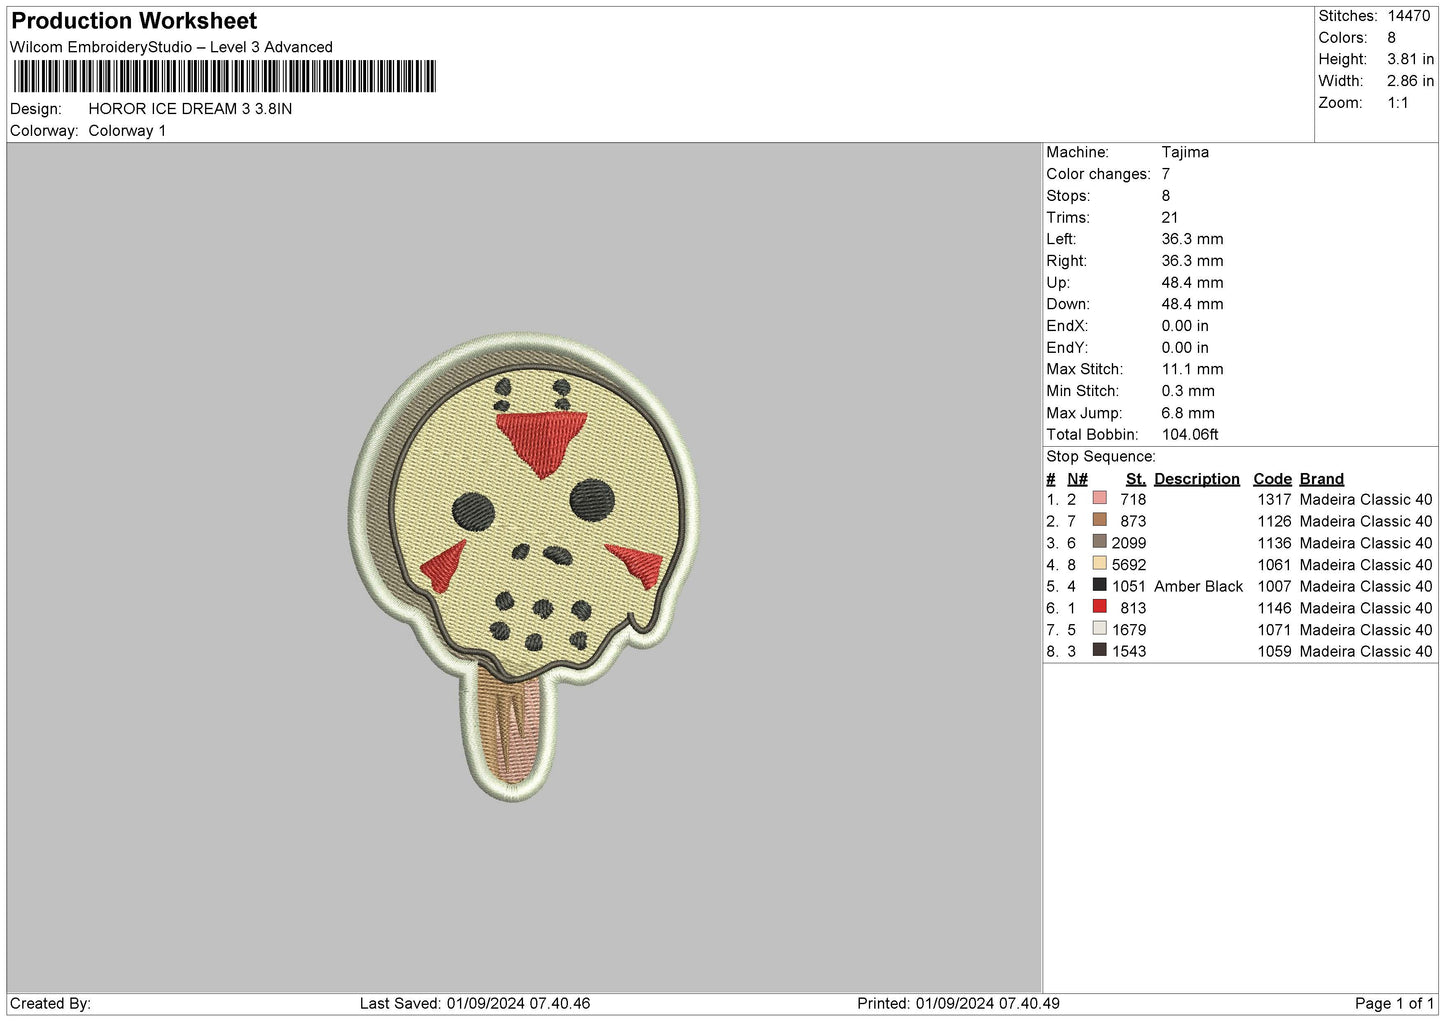Image resolution: width=1445 pixels, height=1021 pixels.
Task: Click 'Last Saved: 01/09/2024 07.40.46' footer text
Action: (475, 1003)
